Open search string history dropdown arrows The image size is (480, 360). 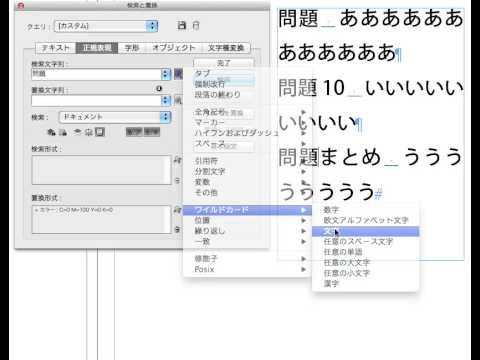pyautogui.click(x=166, y=74)
